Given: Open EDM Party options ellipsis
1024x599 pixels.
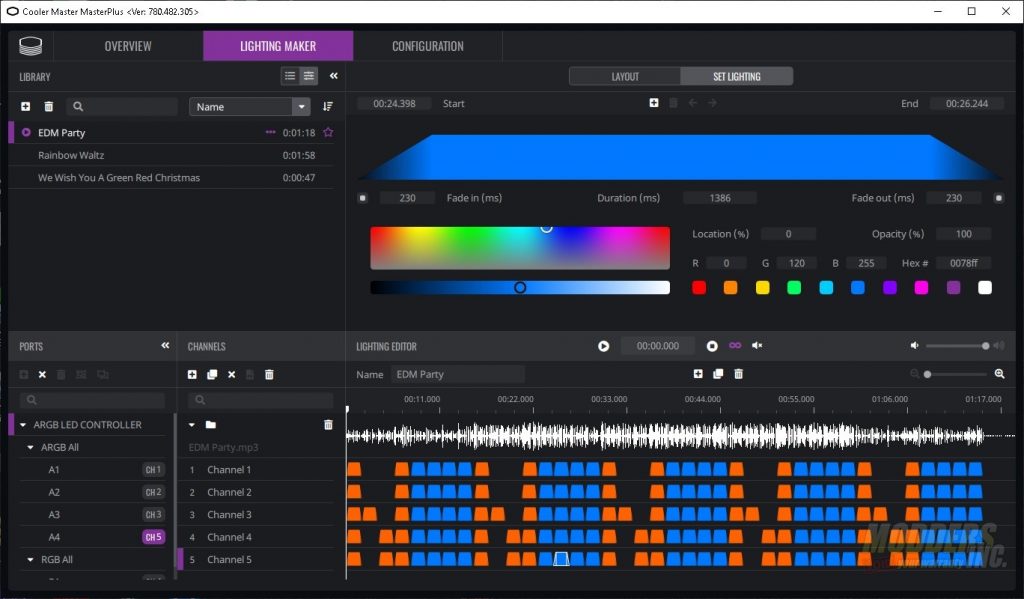Looking at the screenshot, I should (x=270, y=132).
